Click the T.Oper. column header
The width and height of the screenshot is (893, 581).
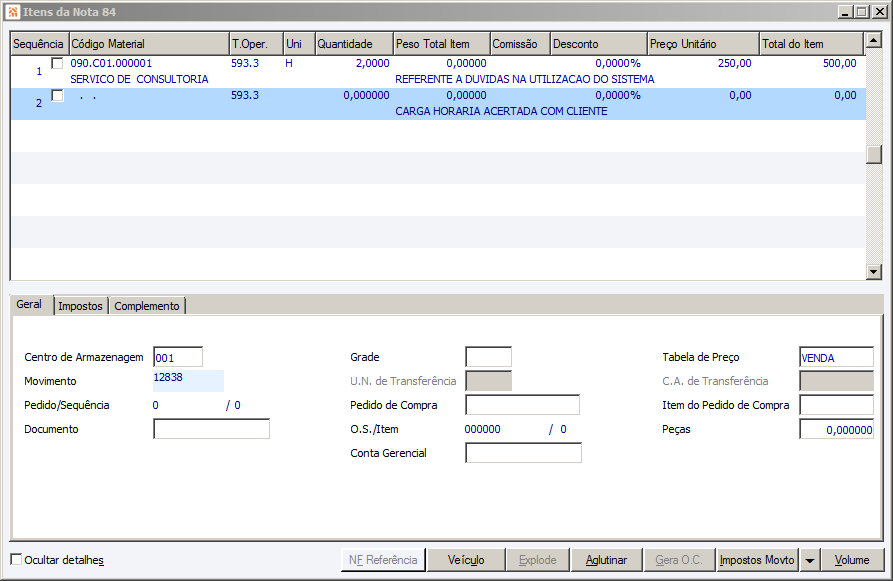(x=256, y=44)
